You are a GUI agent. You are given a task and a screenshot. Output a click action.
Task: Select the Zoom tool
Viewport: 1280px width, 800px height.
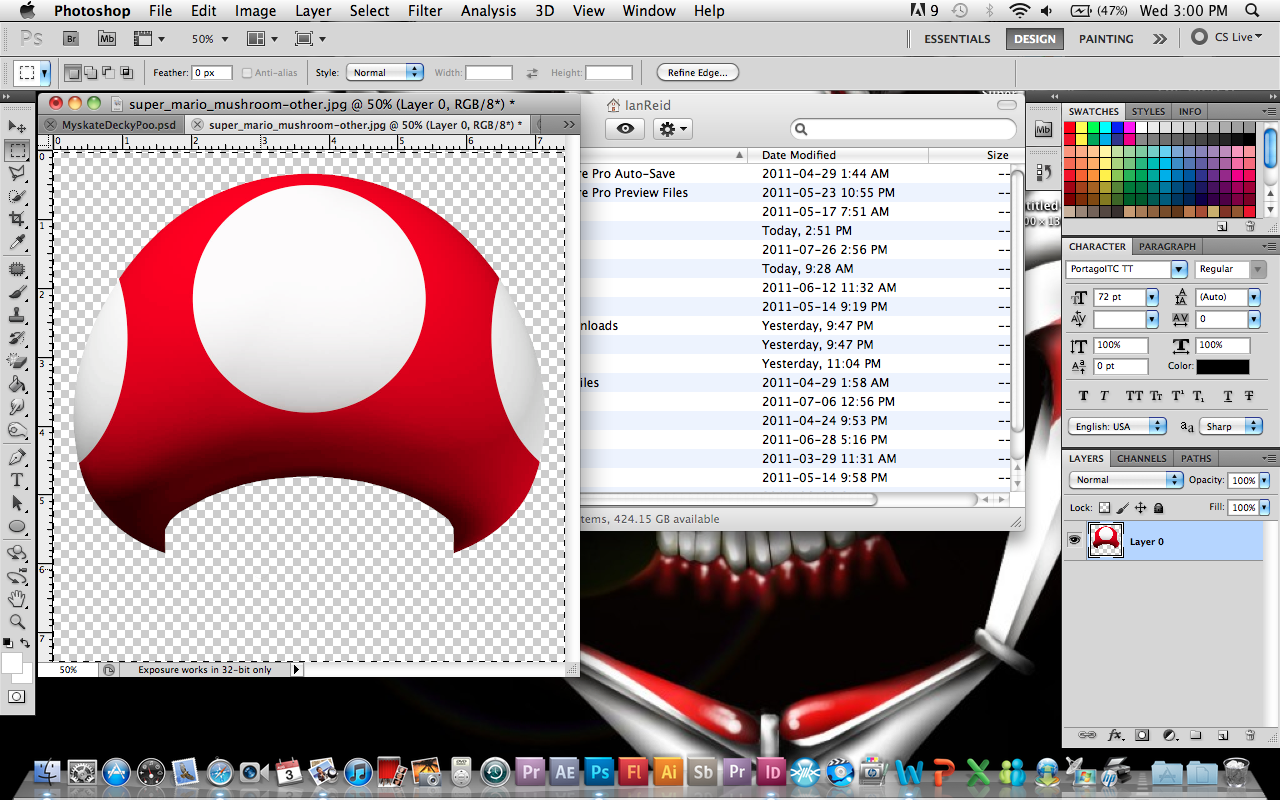coord(17,622)
